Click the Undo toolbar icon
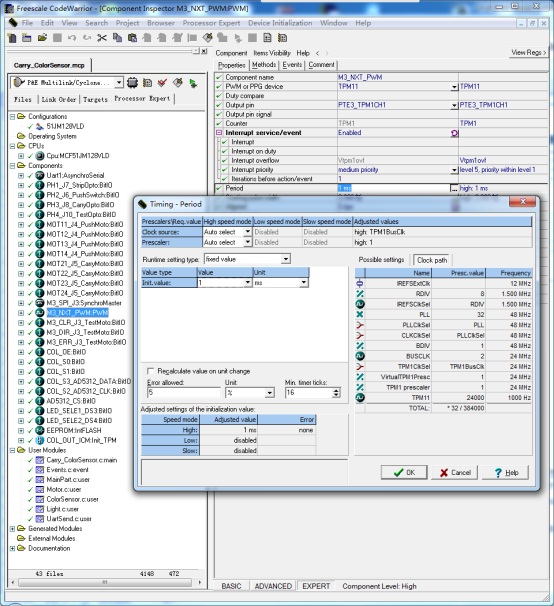The image size is (554, 606). coord(72,37)
